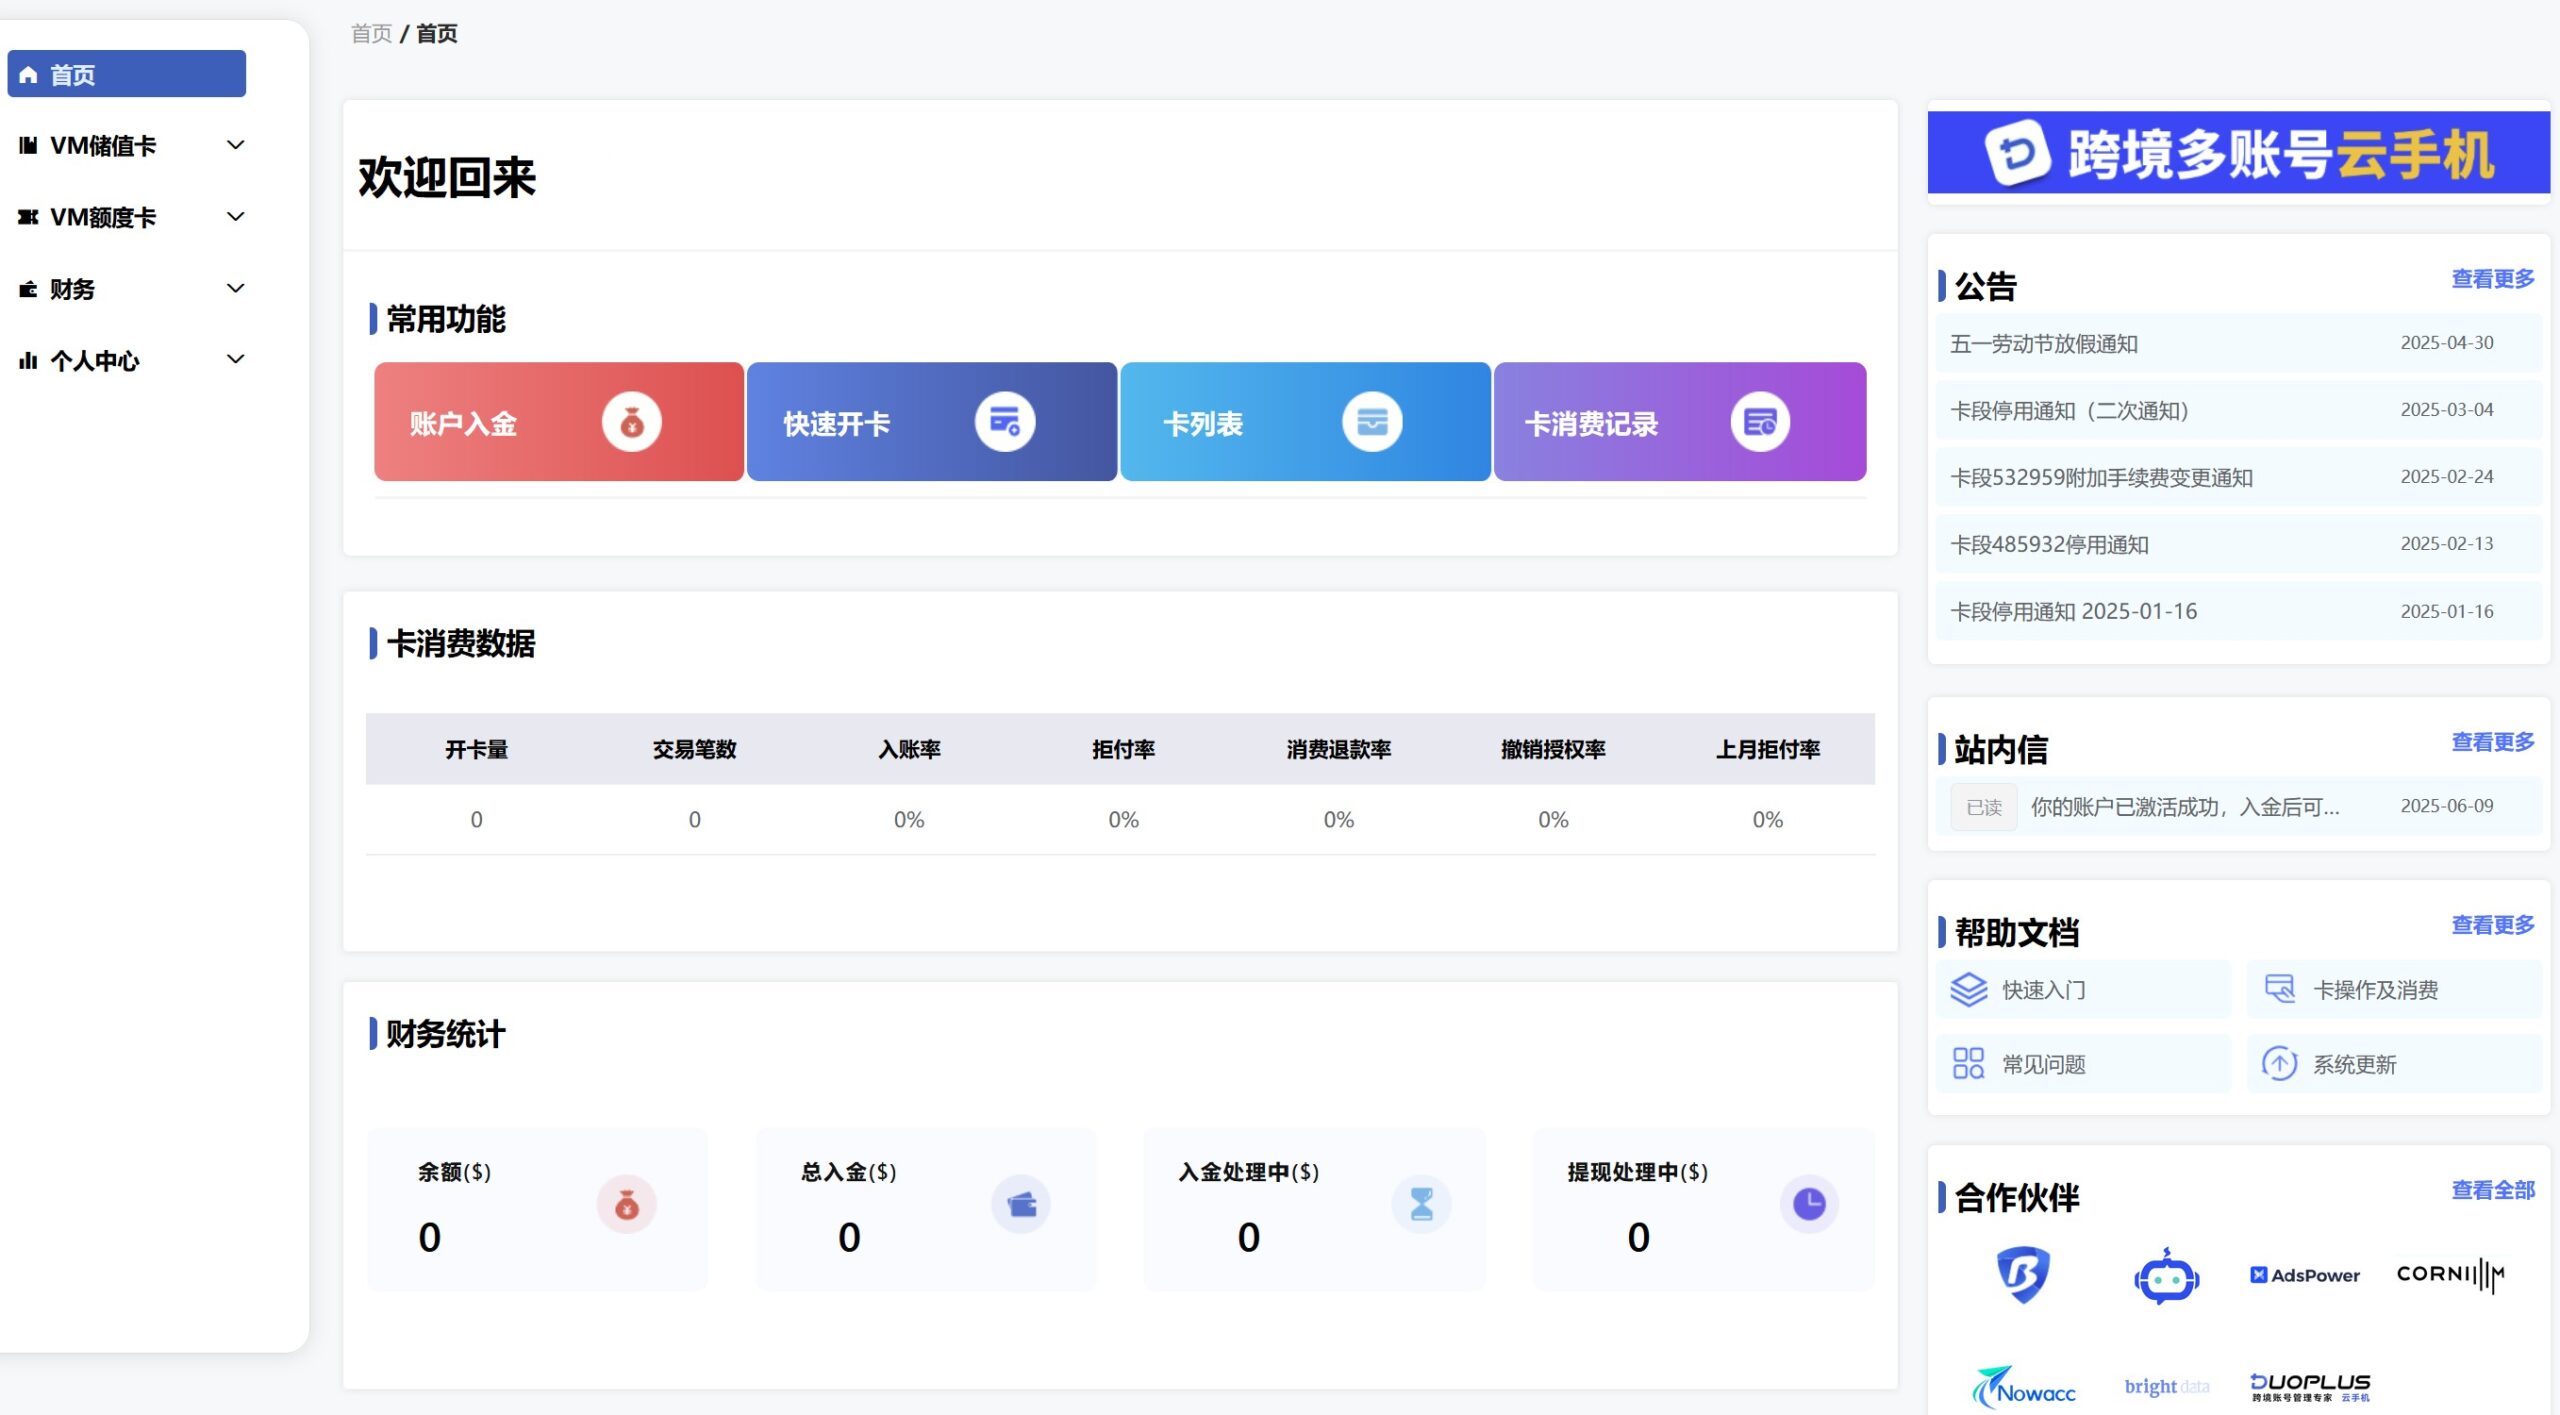This screenshot has height=1415, width=2560.
Task: Open 卡段532959附加手续费变更通知 announcement
Action: pyautogui.click(x=2238, y=477)
